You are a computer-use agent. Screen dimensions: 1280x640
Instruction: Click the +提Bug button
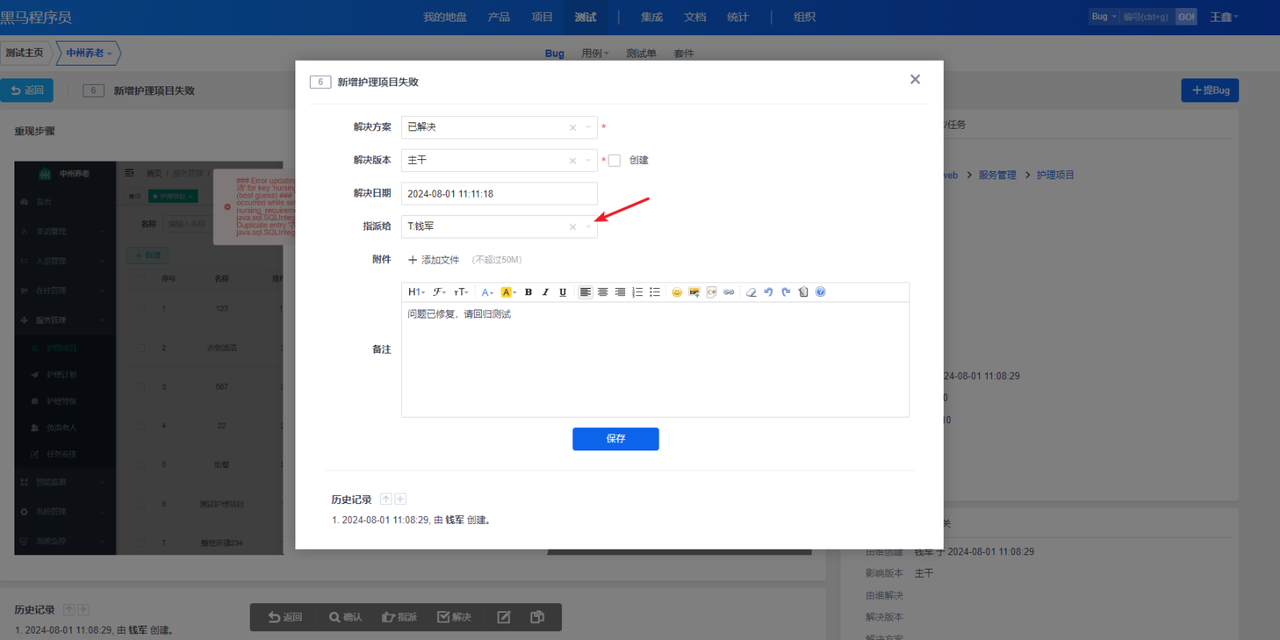pos(1210,90)
